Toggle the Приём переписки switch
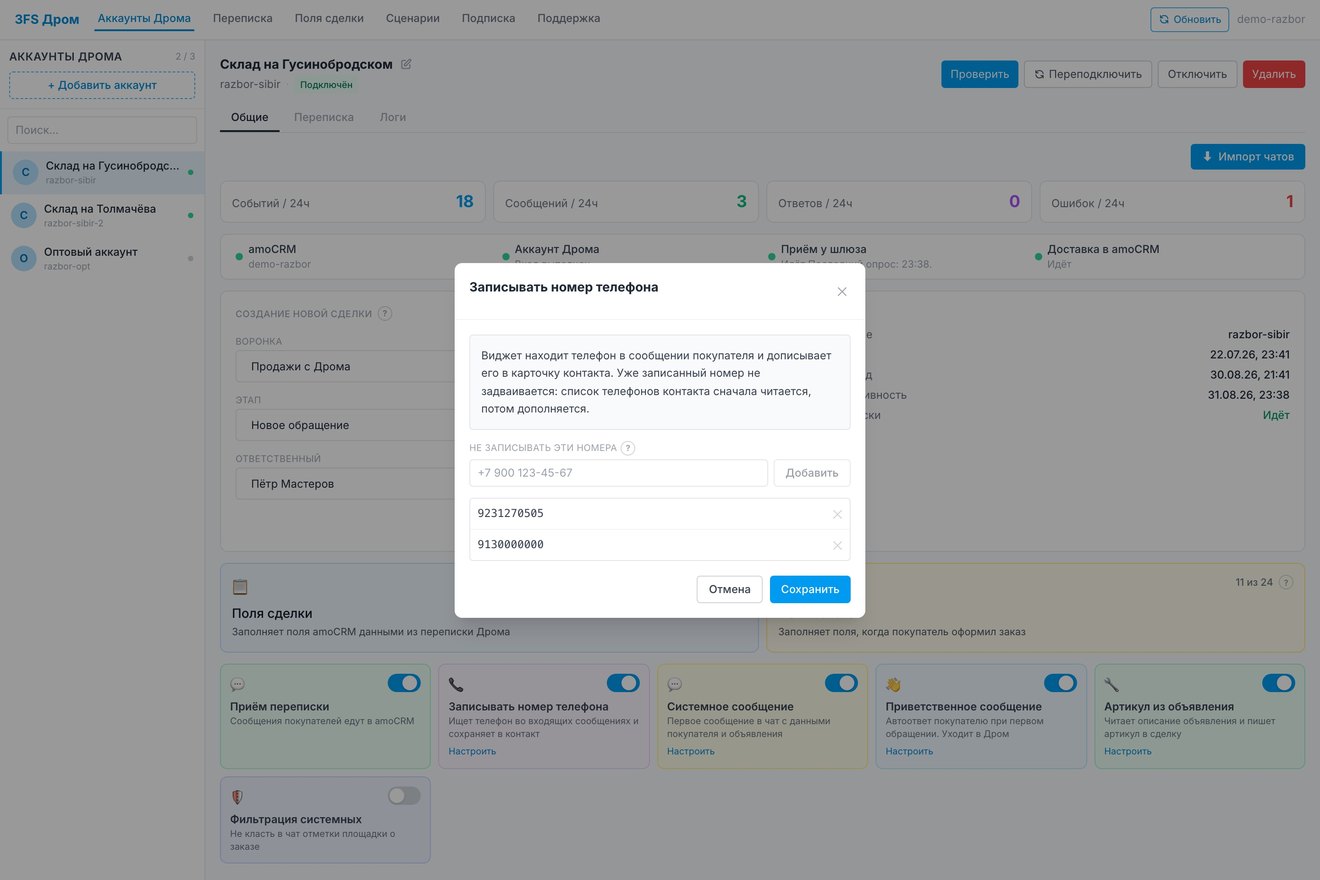Viewport: 1320px width, 880px height. pos(404,683)
